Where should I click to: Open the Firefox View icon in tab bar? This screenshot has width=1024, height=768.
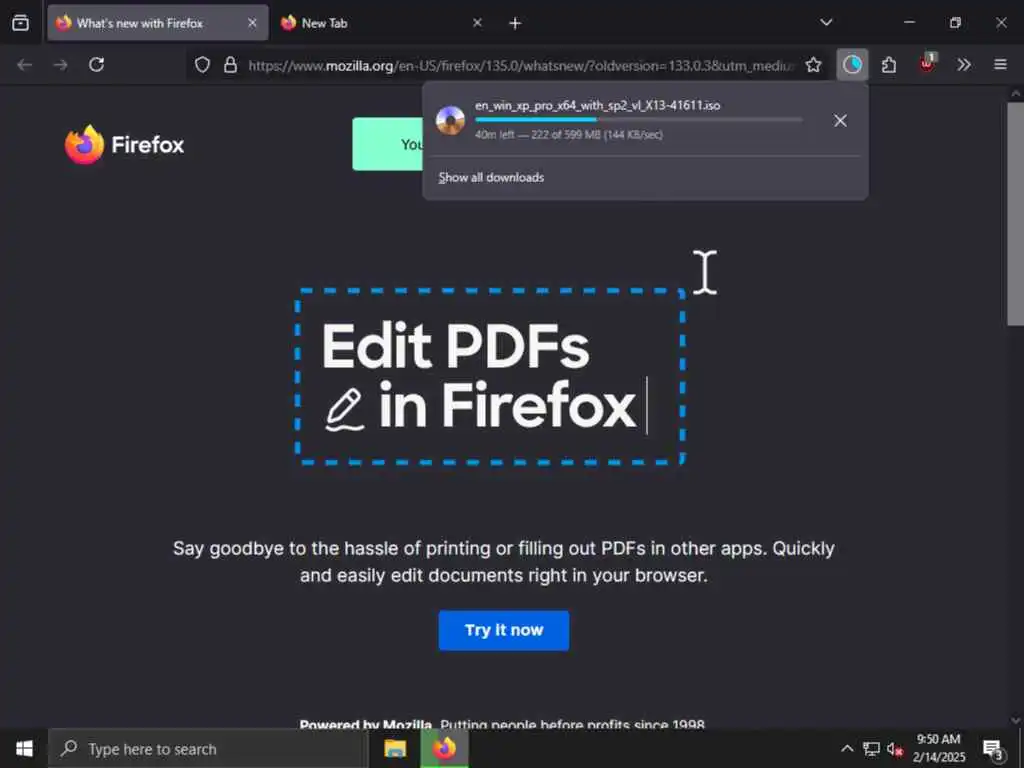[20, 23]
